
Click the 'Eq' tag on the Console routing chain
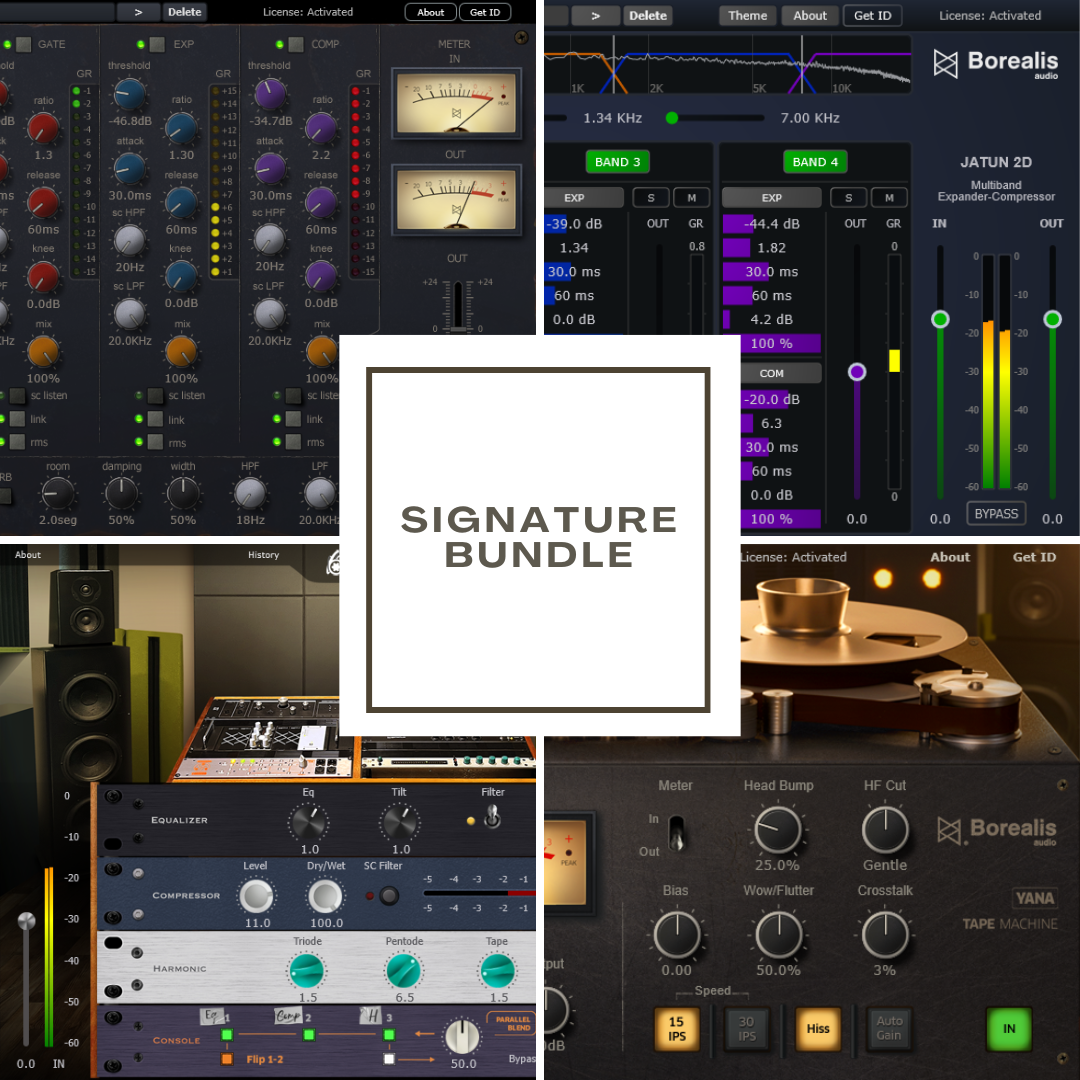(212, 1014)
